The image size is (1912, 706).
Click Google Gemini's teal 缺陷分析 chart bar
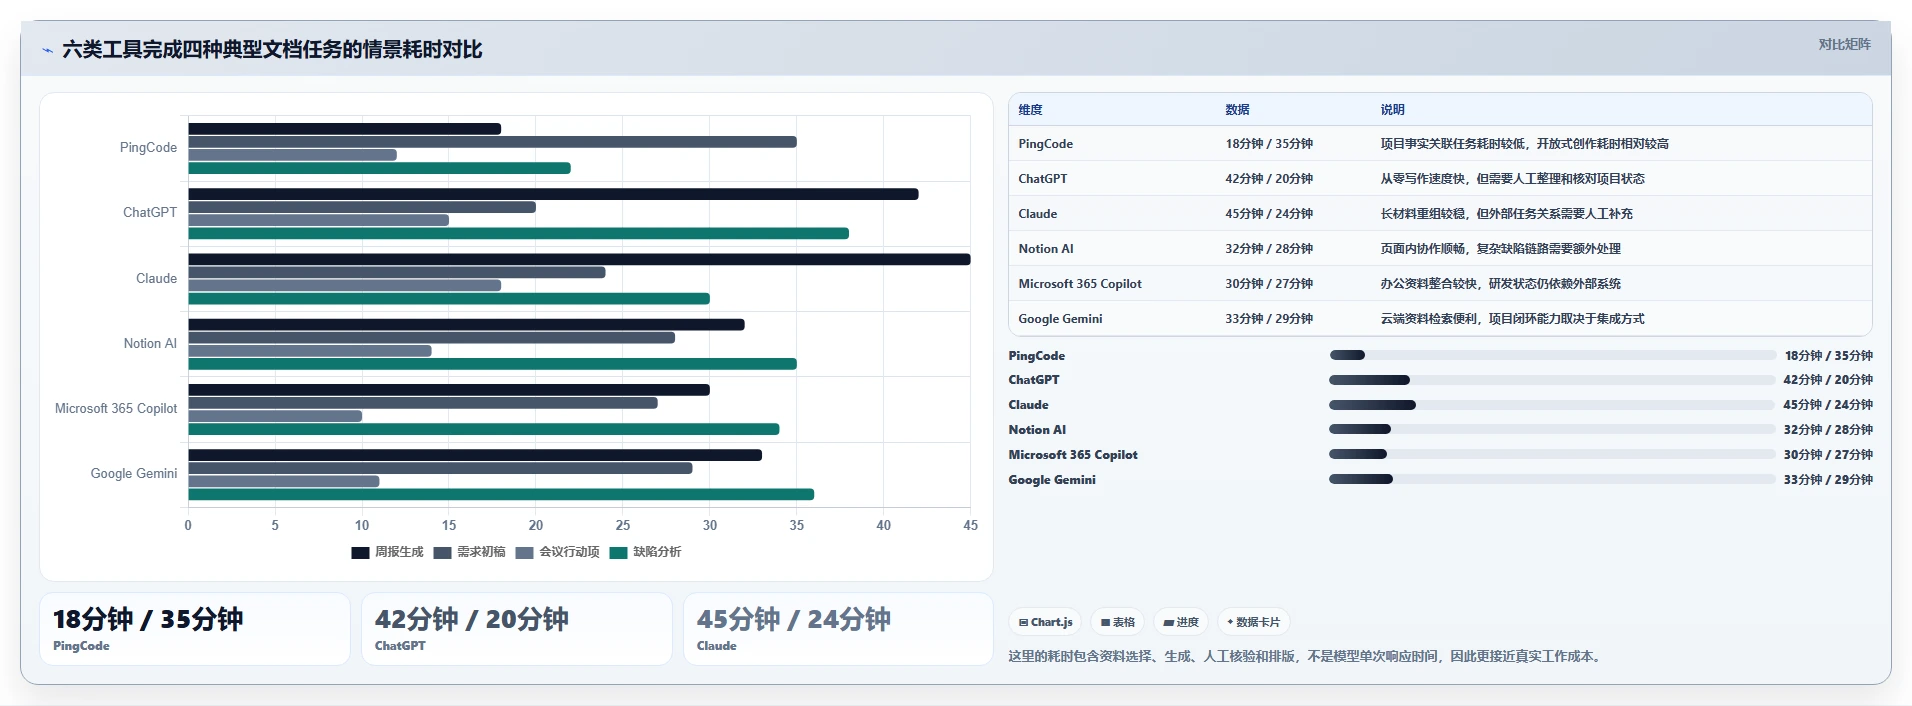(501, 494)
